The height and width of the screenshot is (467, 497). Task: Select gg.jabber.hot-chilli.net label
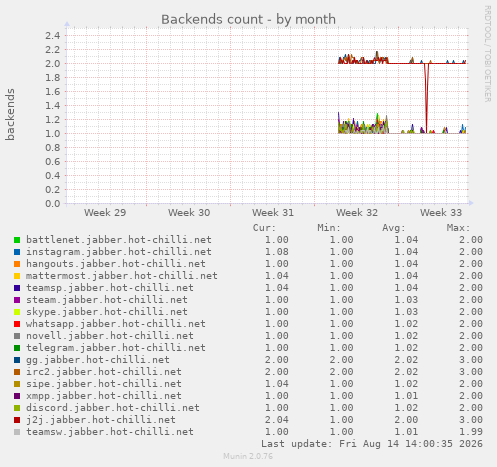(x=98, y=360)
